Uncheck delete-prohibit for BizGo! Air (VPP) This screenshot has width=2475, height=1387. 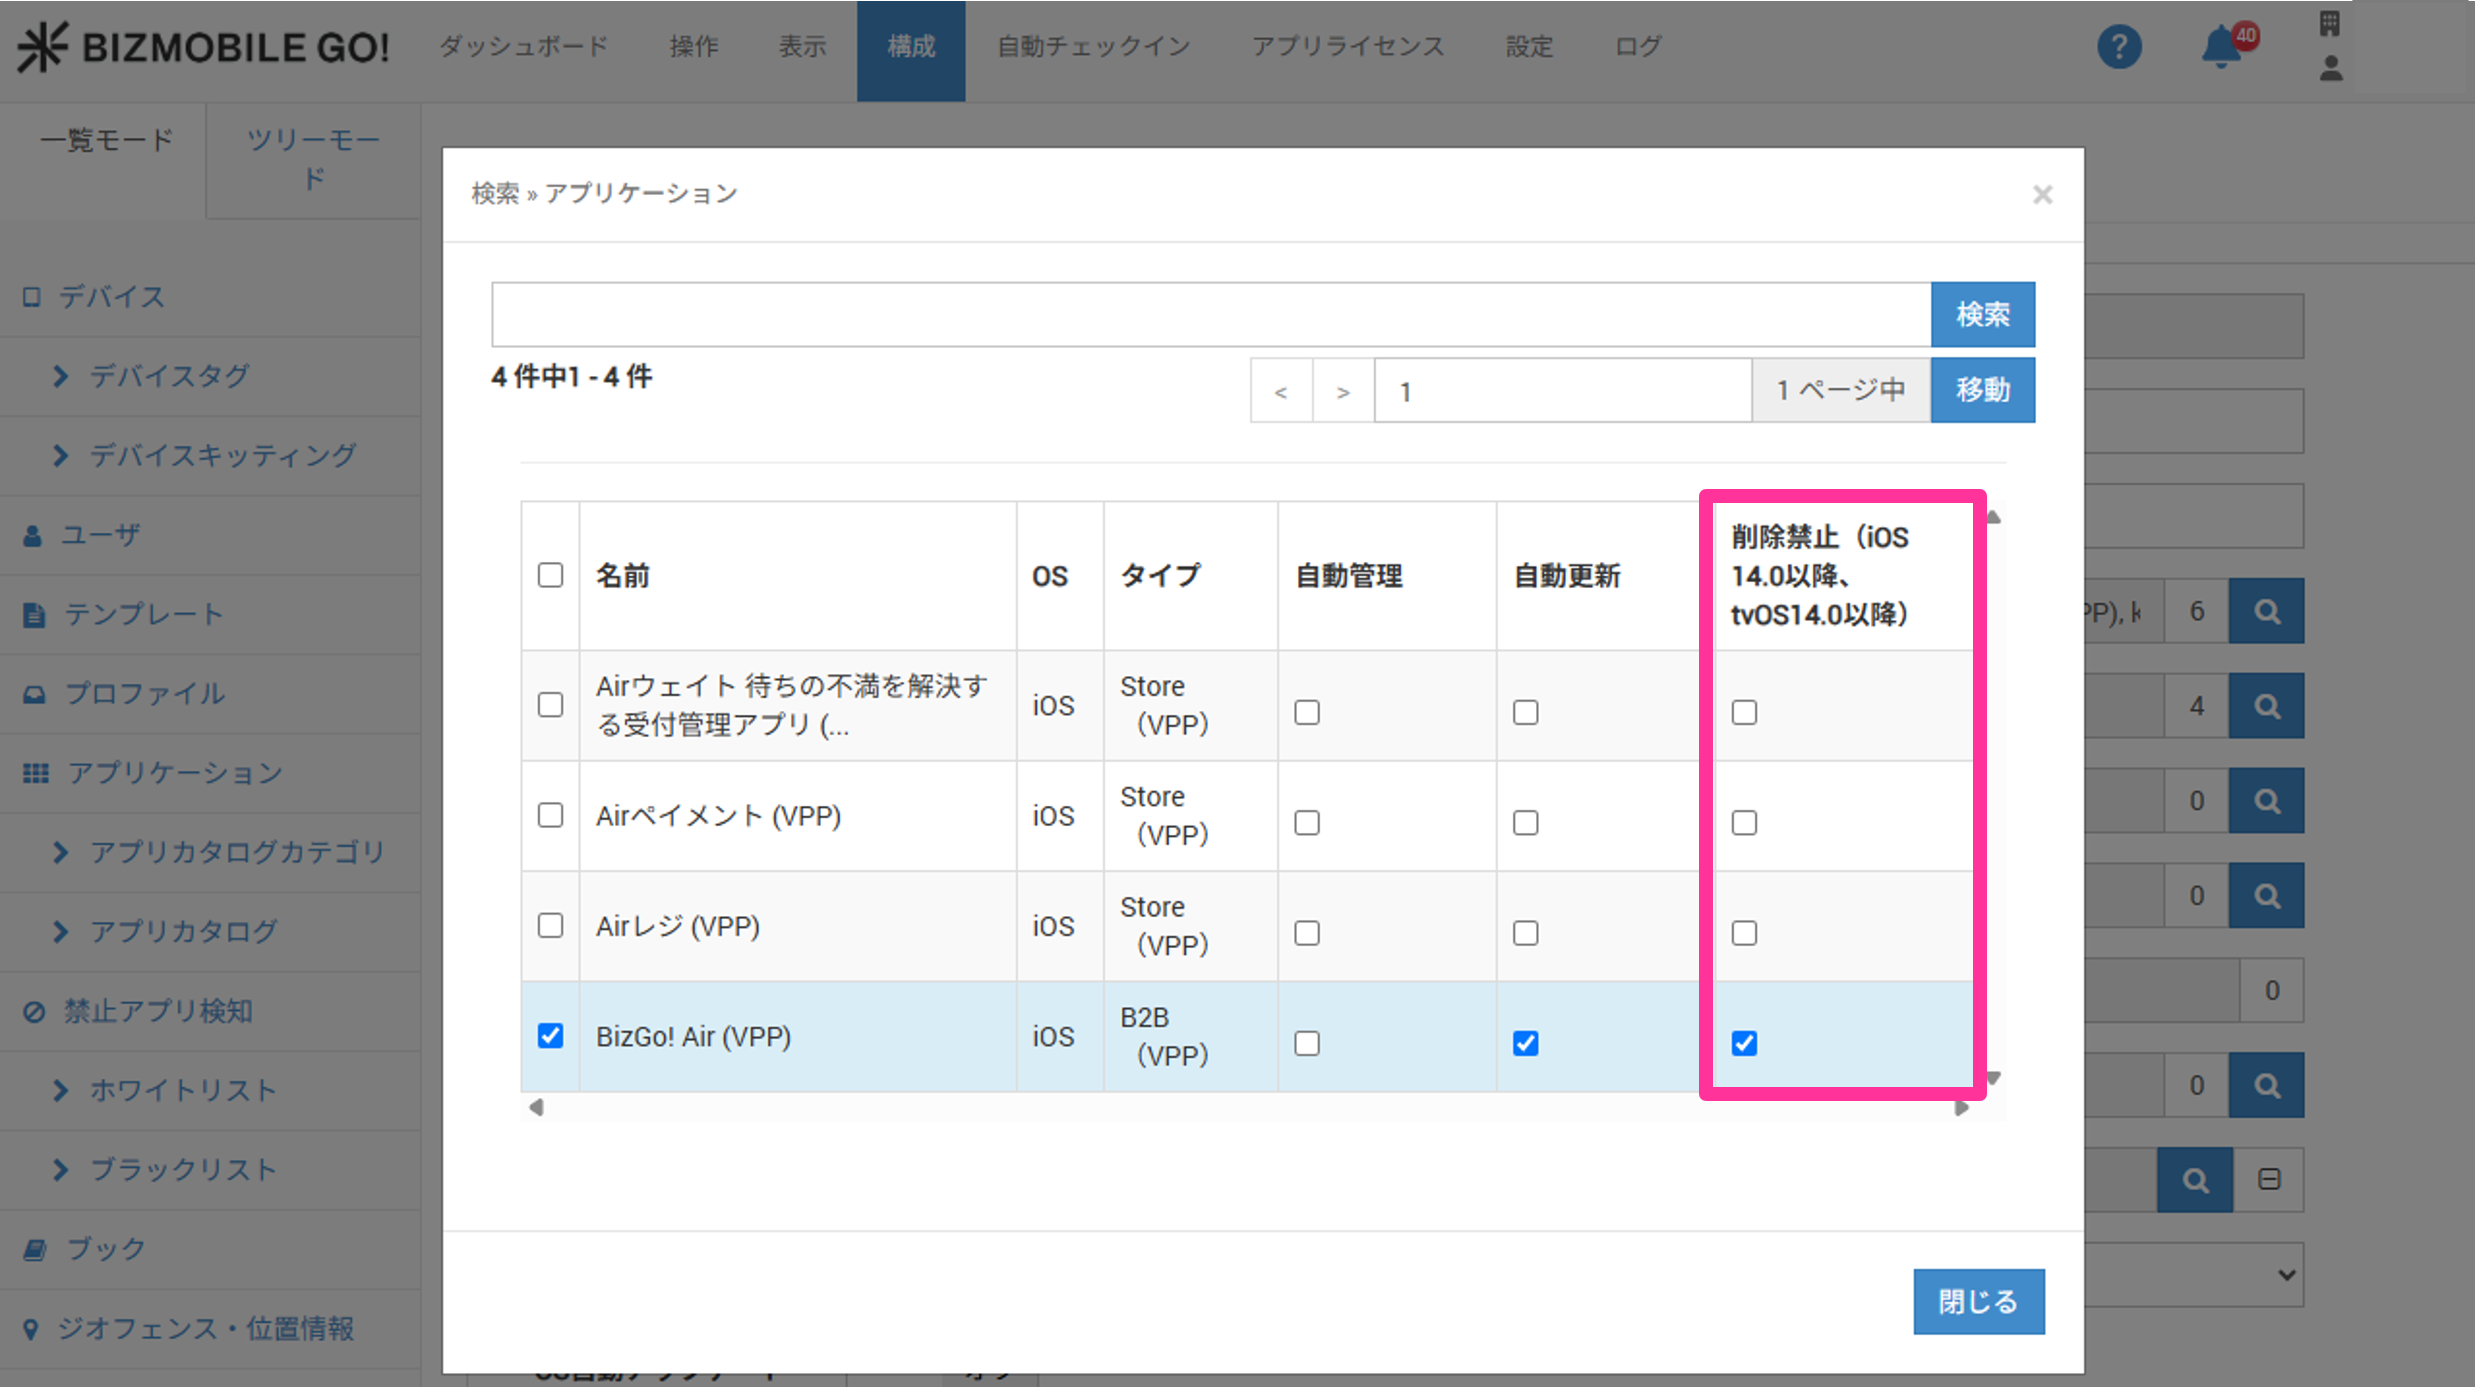pyautogui.click(x=1744, y=1043)
